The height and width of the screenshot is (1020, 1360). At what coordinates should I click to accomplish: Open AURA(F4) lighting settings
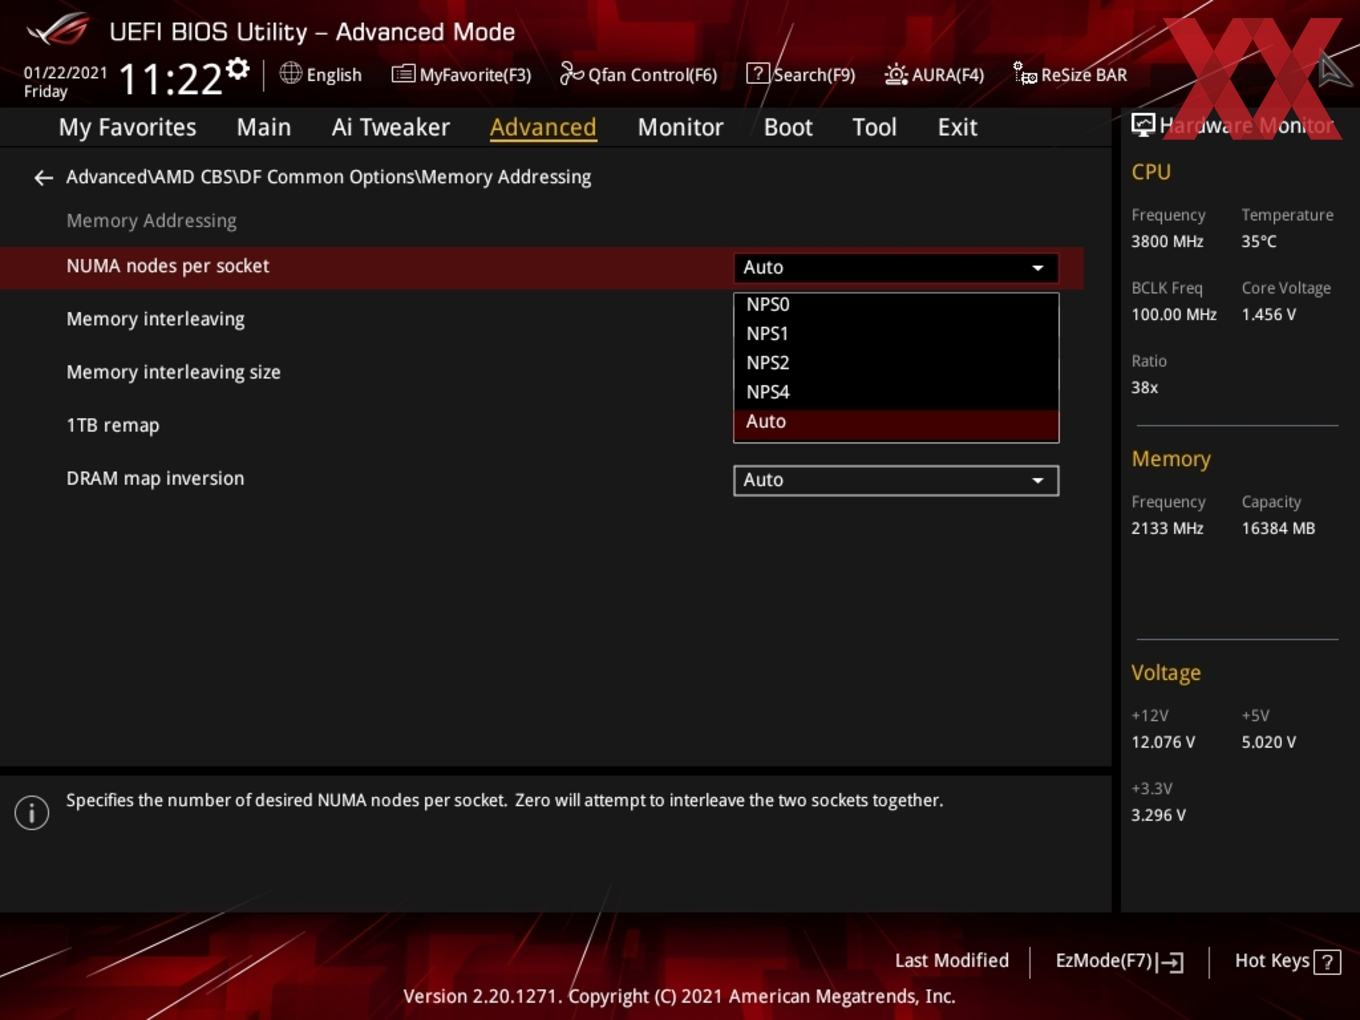tap(934, 74)
